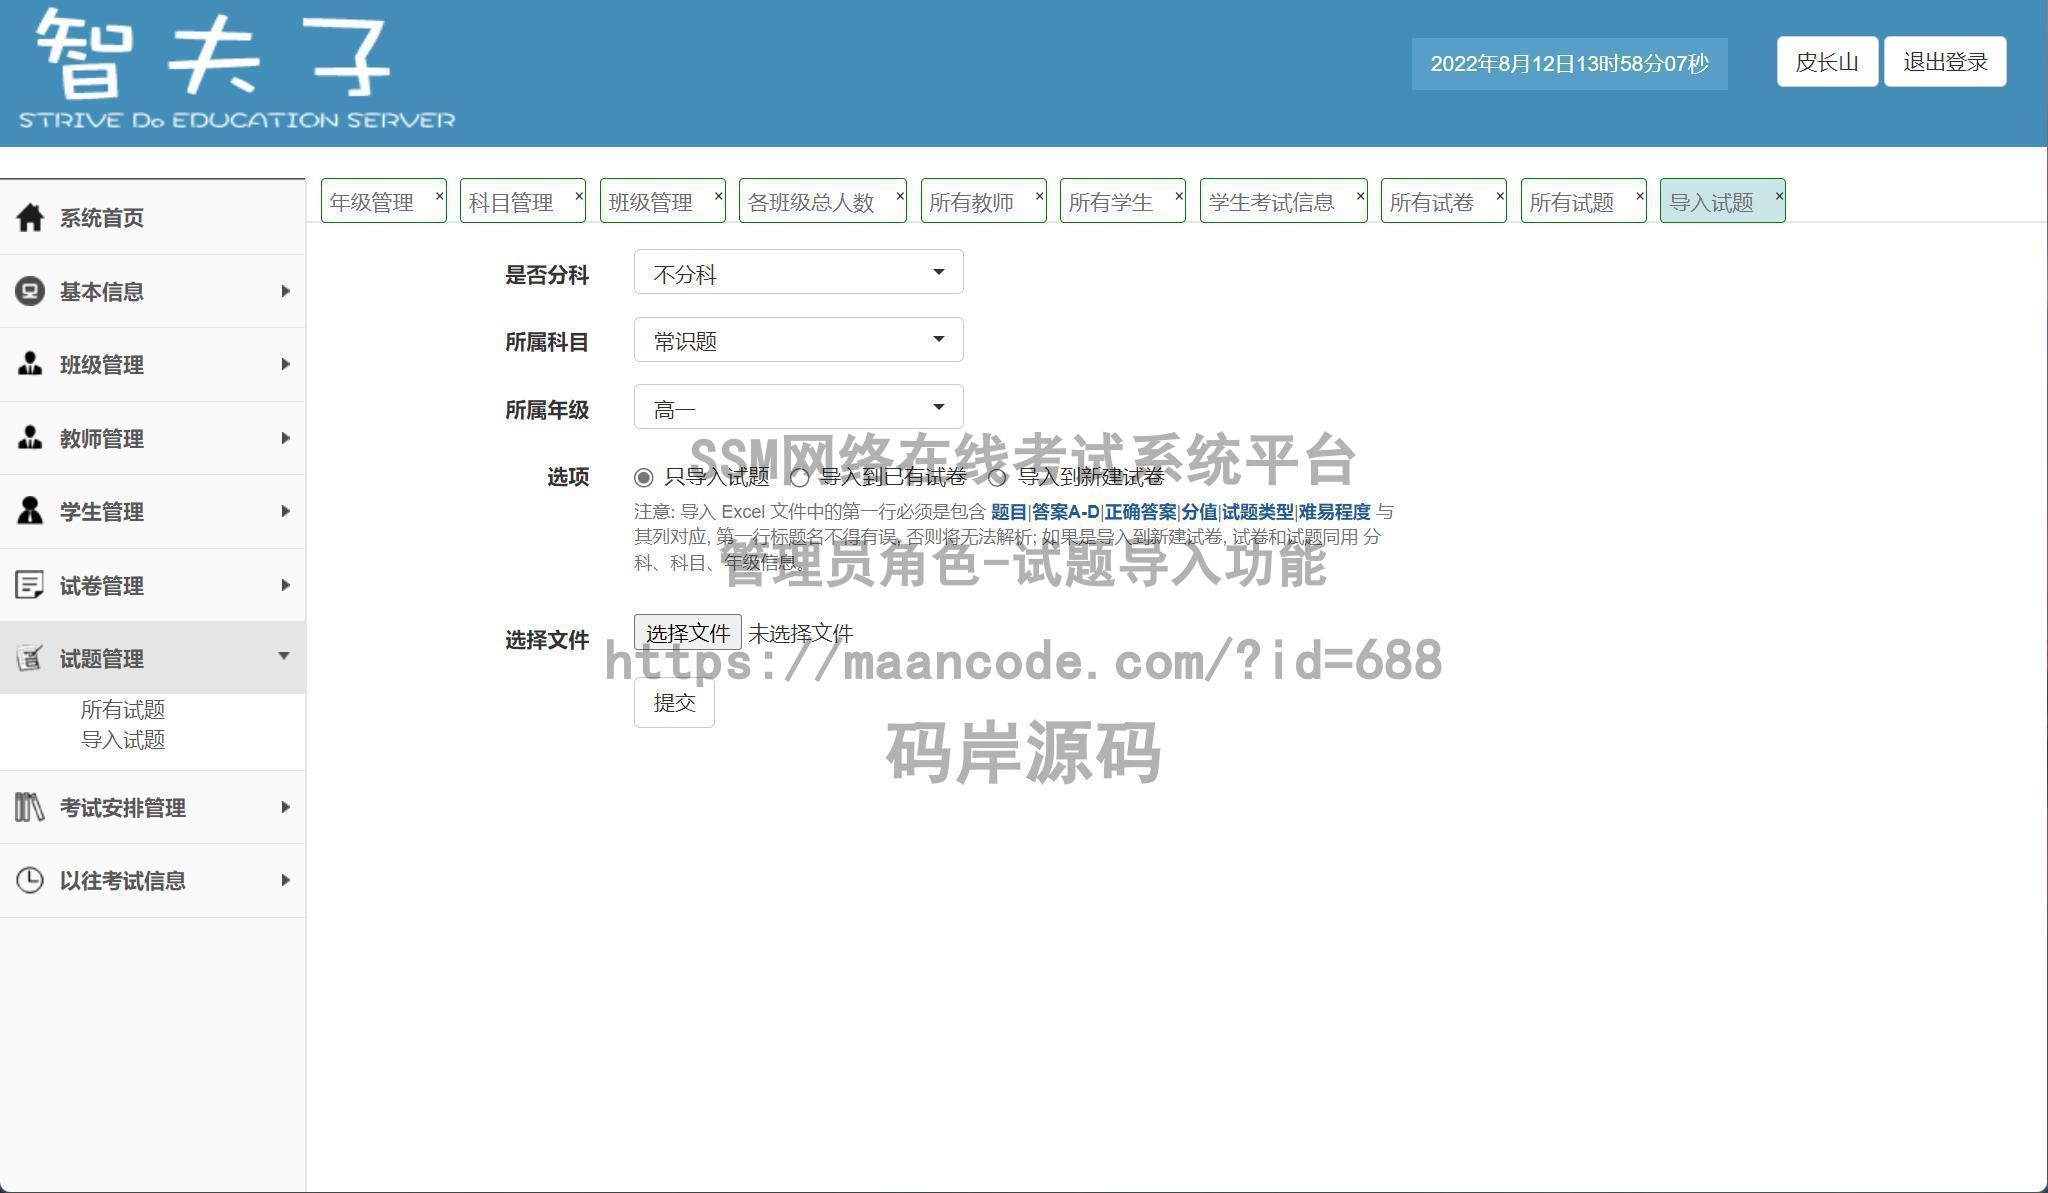The image size is (2048, 1193).
Task: Click the 皮长山 user button
Action: pos(1827,62)
